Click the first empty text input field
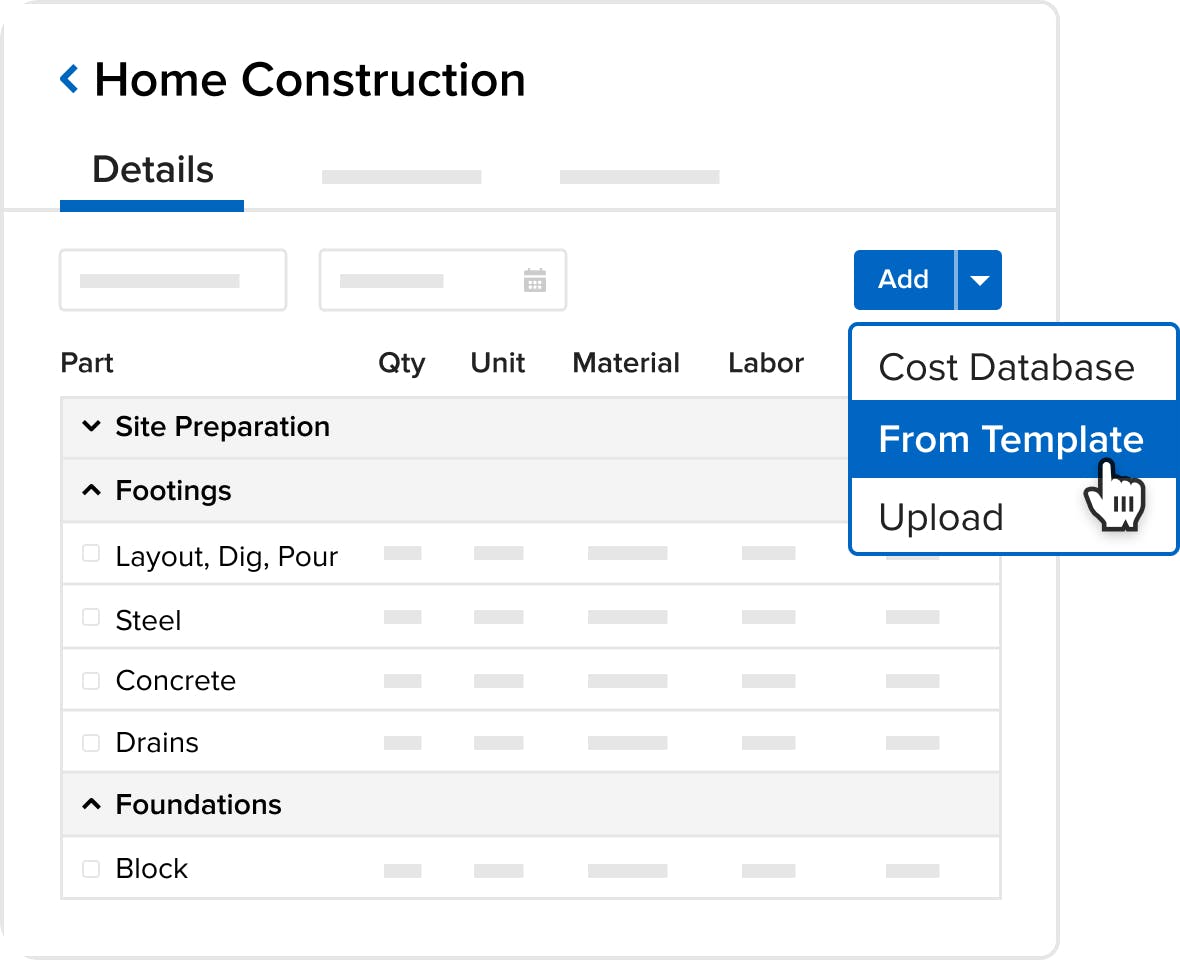Screen dimensions: 1180x960 (x=173, y=280)
